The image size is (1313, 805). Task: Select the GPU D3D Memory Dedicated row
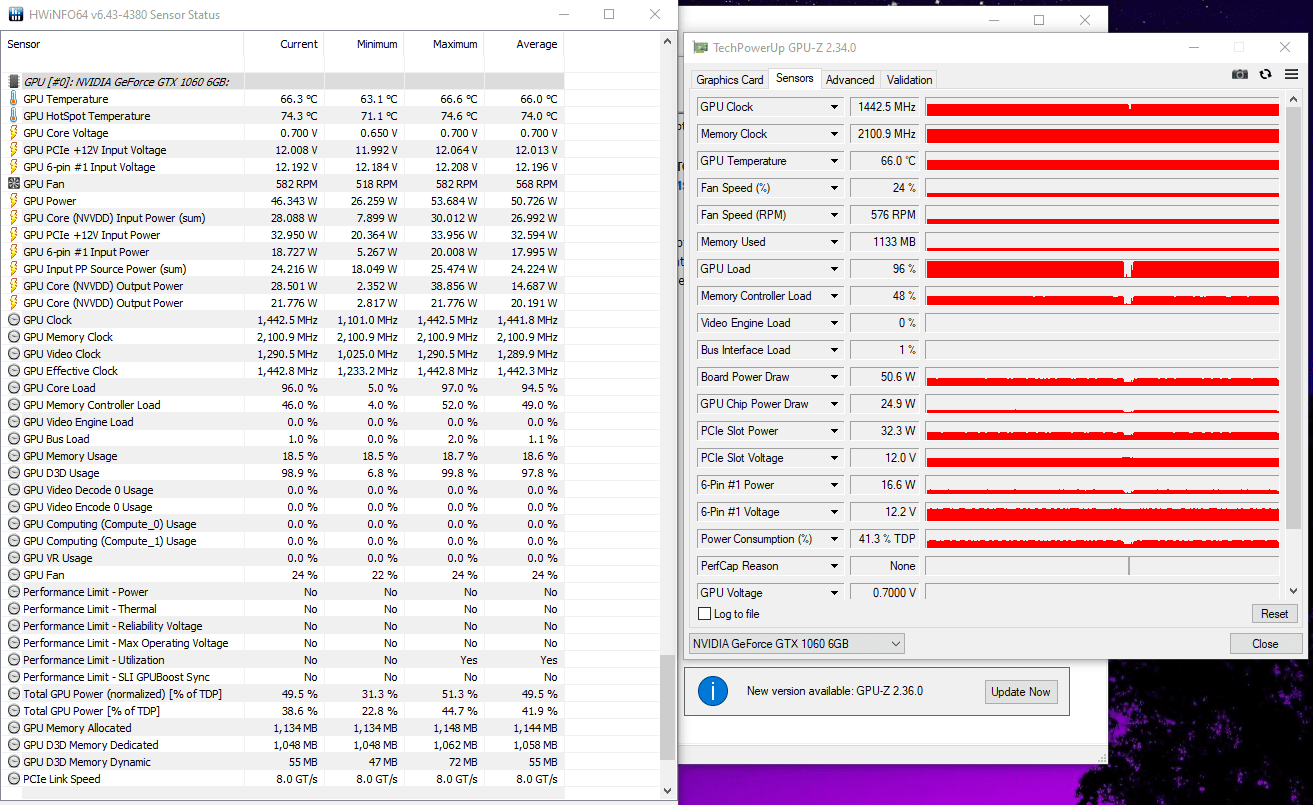[283, 745]
